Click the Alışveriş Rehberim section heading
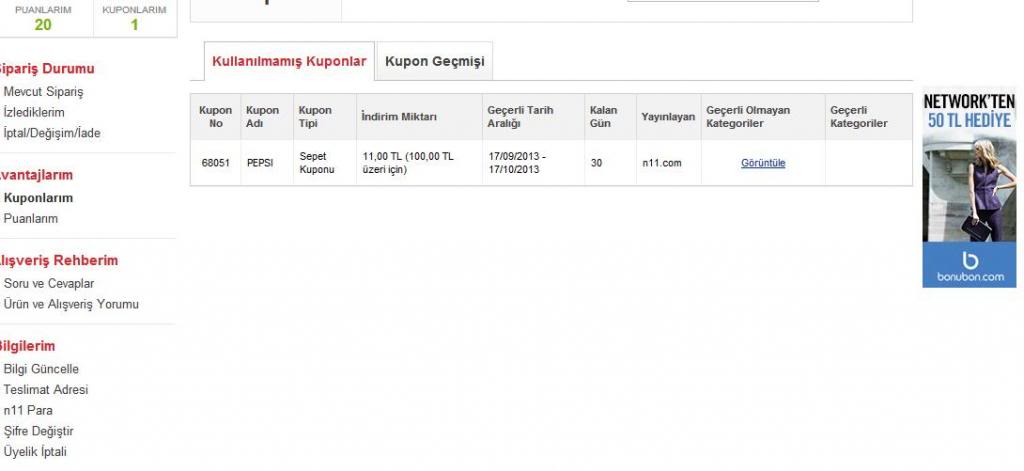 (x=57, y=261)
